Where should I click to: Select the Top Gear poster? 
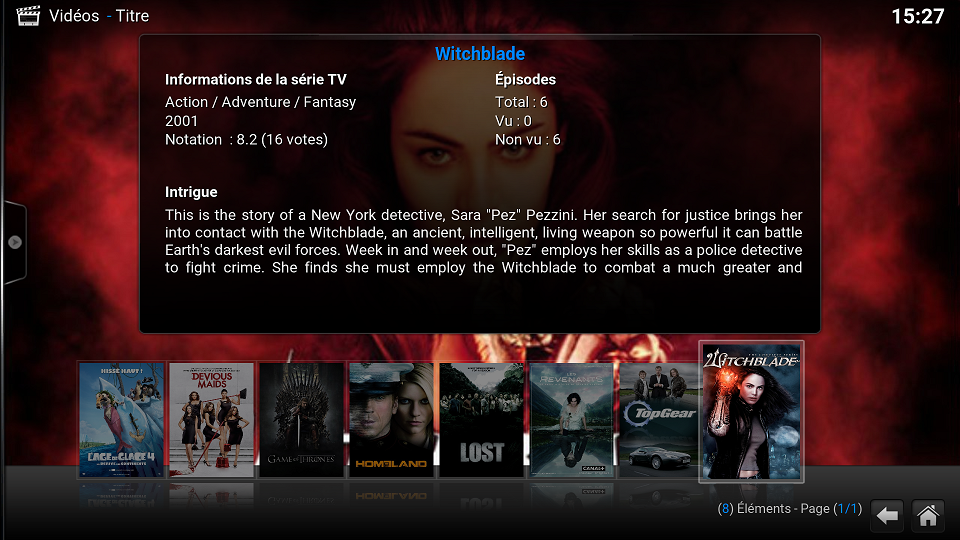click(x=659, y=420)
